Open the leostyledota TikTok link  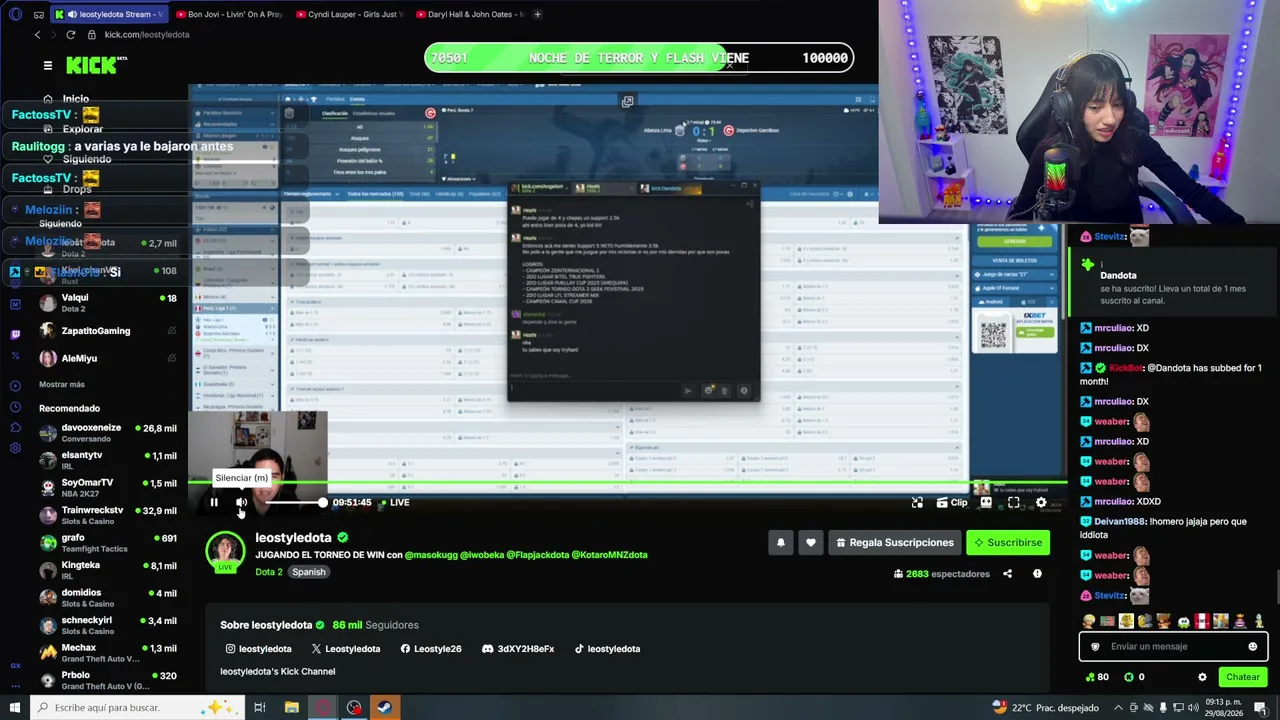[606, 649]
